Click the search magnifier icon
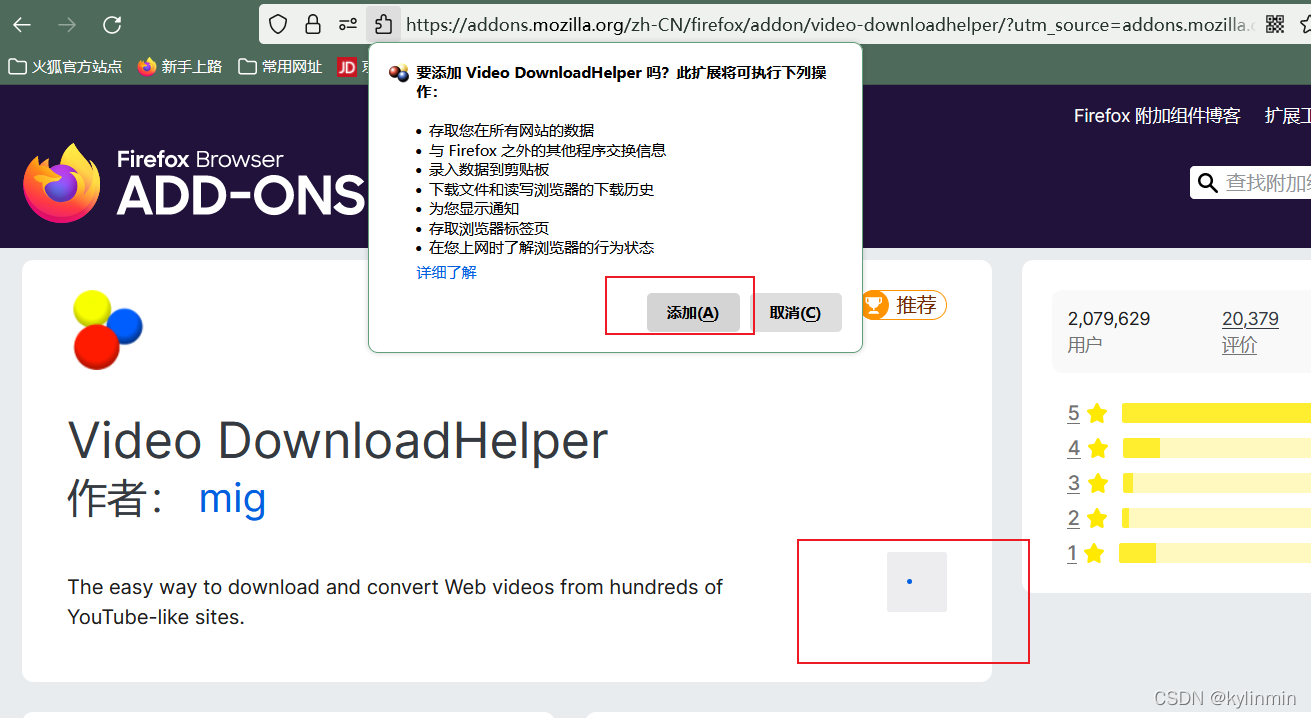The width and height of the screenshot is (1311, 718). tap(1208, 183)
